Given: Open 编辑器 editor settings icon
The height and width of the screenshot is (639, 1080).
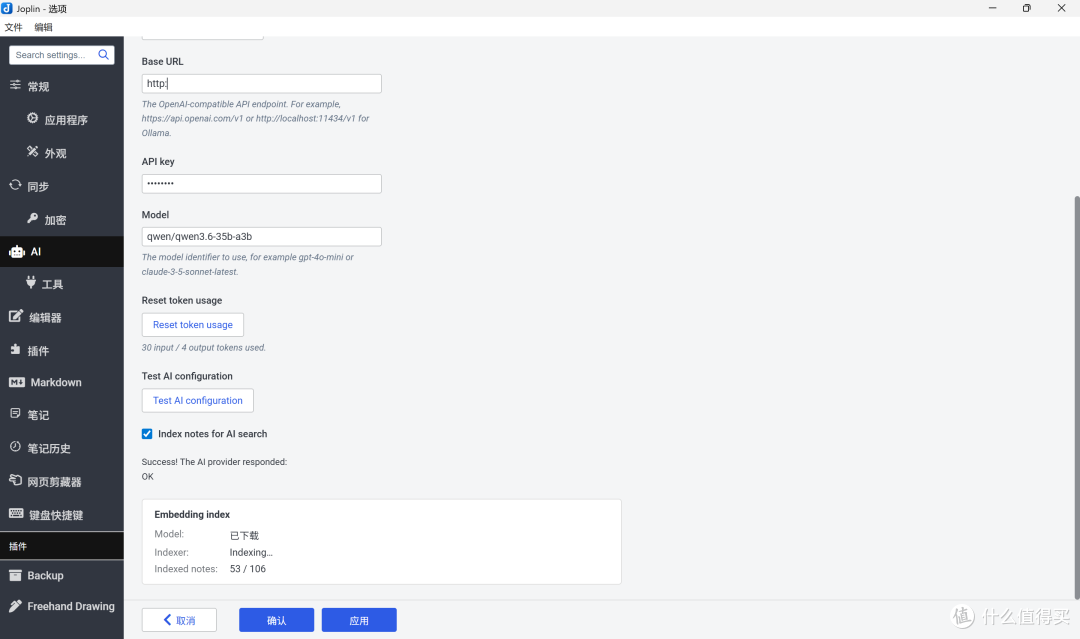Looking at the screenshot, I should pos(16,316).
